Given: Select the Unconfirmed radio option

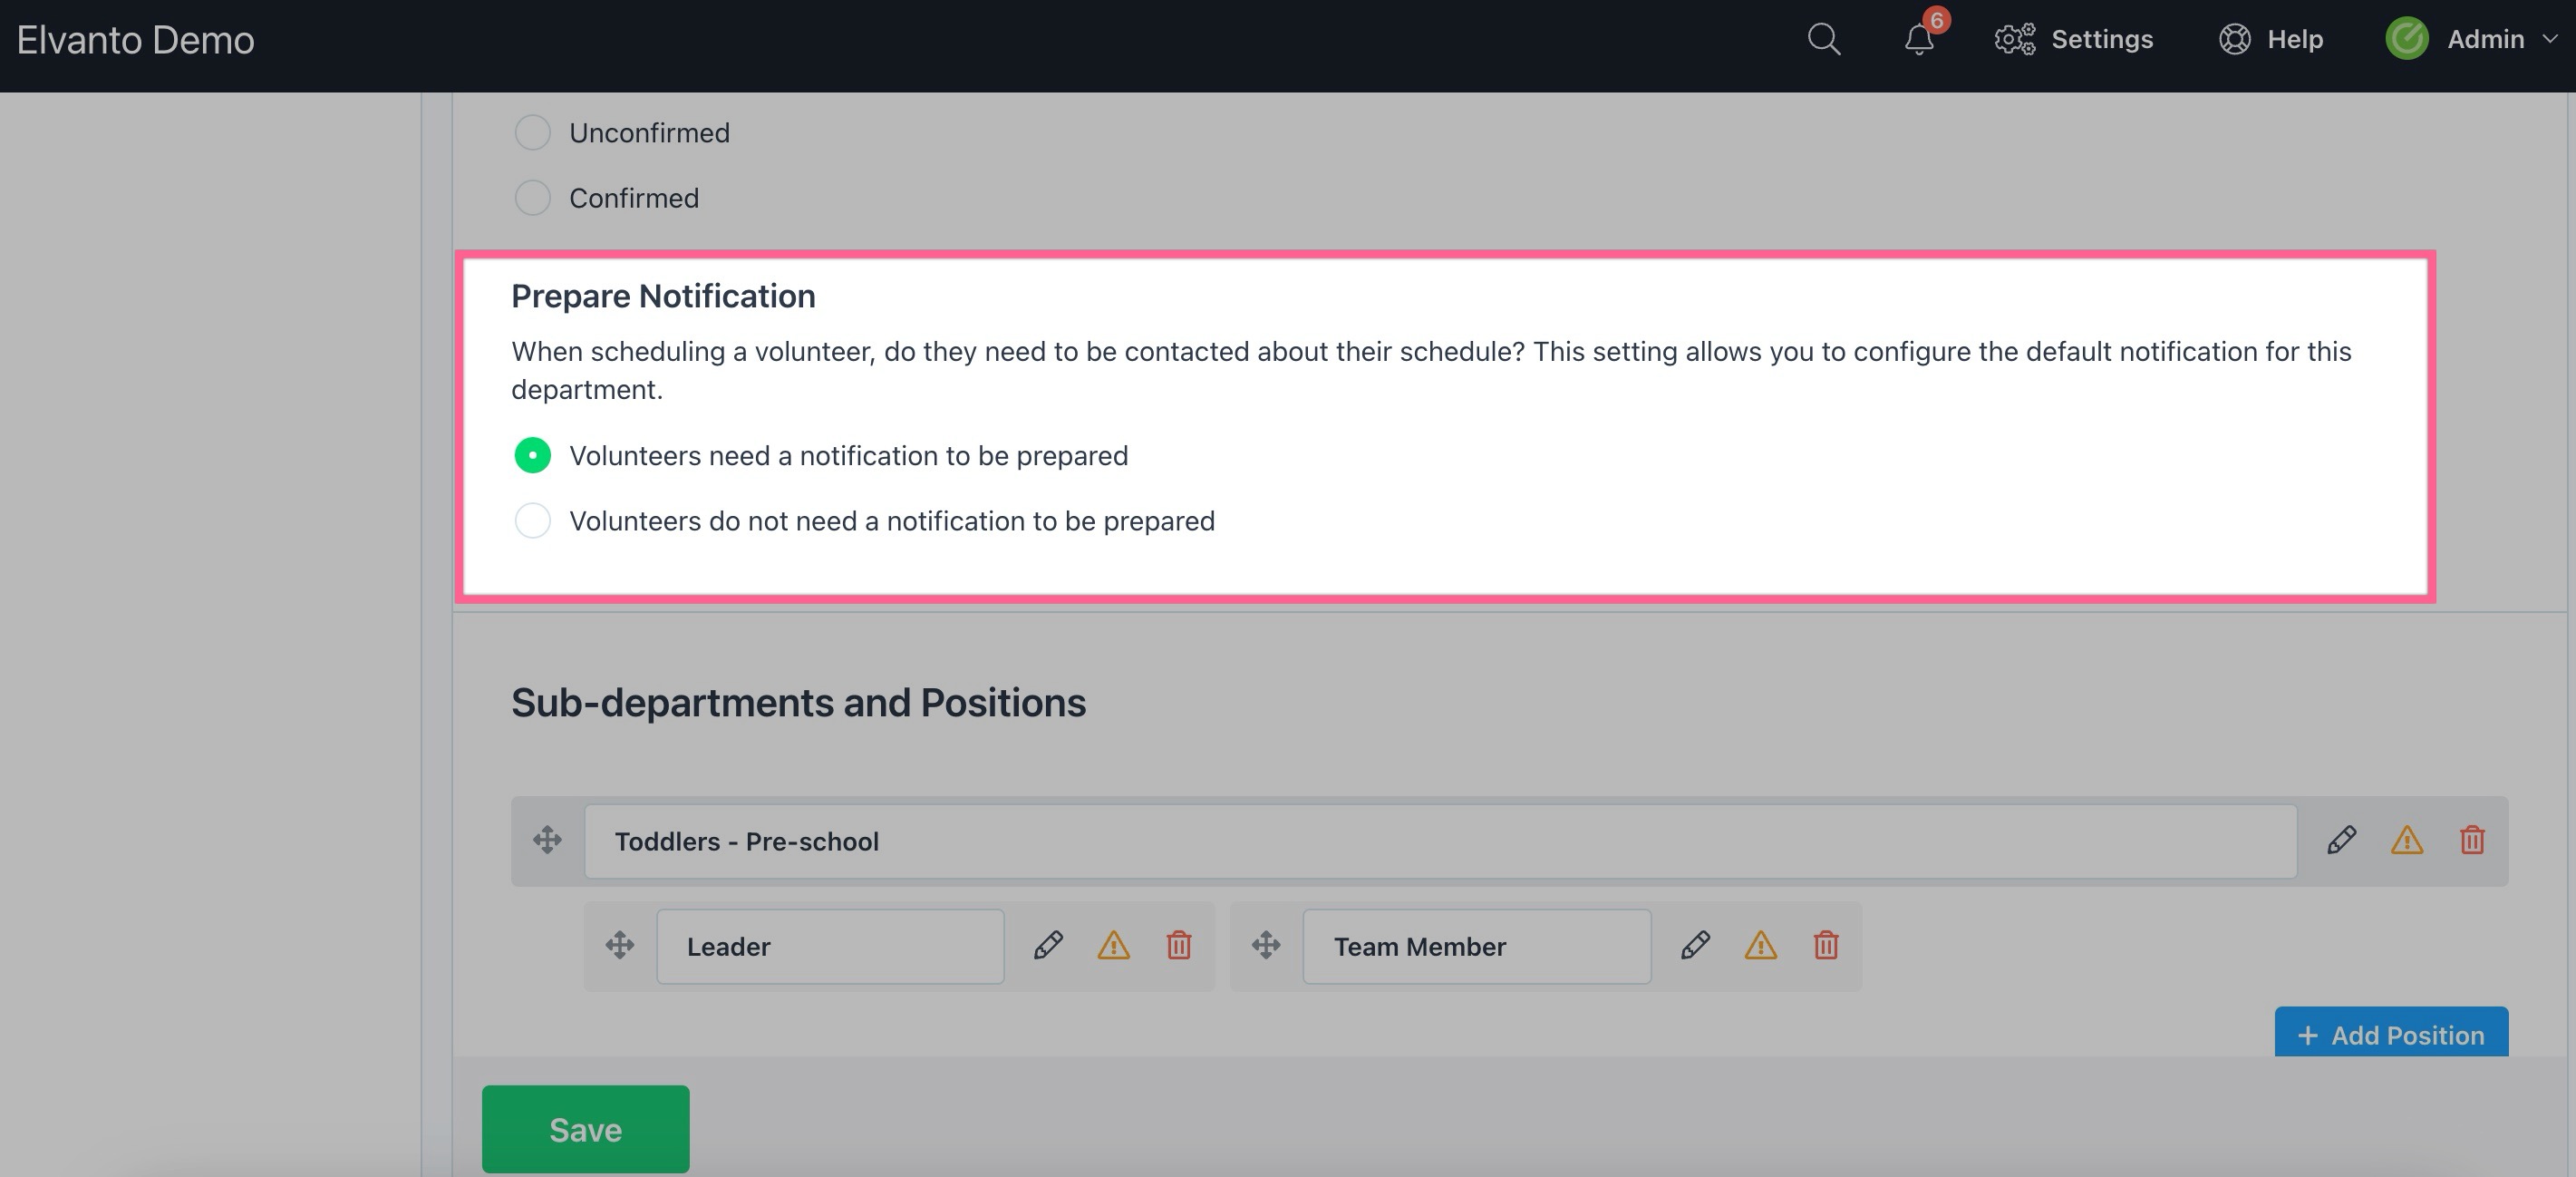Looking at the screenshot, I should [532, 132].
